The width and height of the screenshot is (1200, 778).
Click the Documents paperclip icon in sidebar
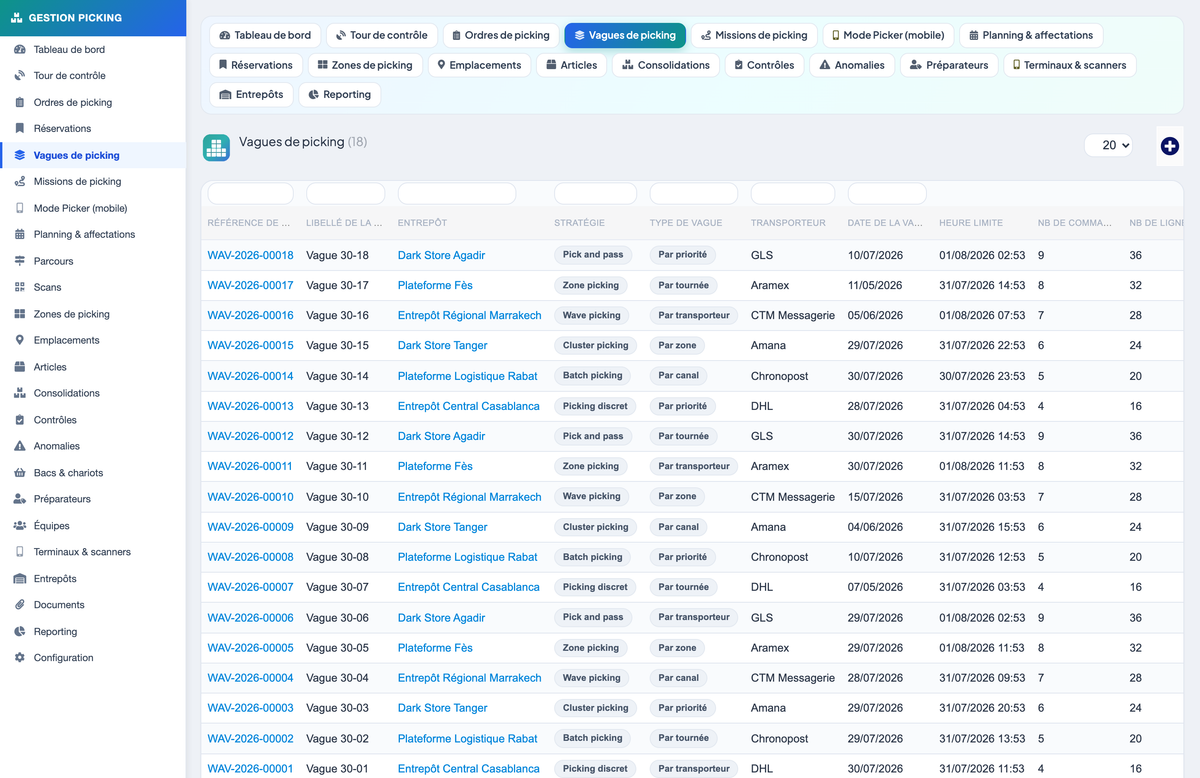point(20,605)
